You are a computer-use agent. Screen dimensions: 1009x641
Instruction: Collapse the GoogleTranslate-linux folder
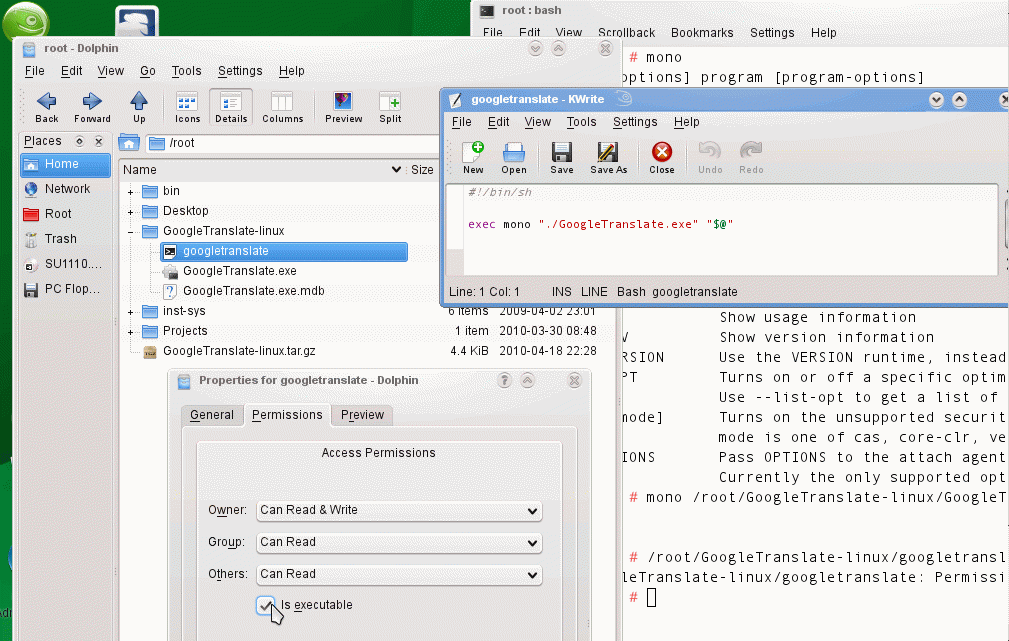pyautogui.click(x=131, y=232)
